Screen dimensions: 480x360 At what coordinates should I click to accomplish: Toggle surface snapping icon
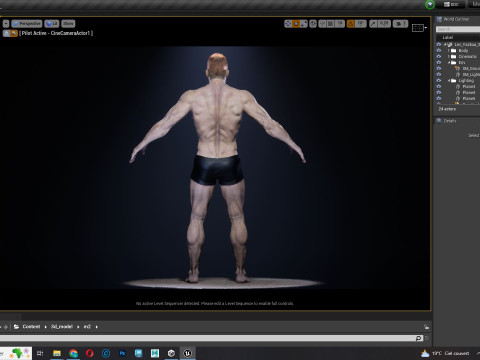coord(322,24)
